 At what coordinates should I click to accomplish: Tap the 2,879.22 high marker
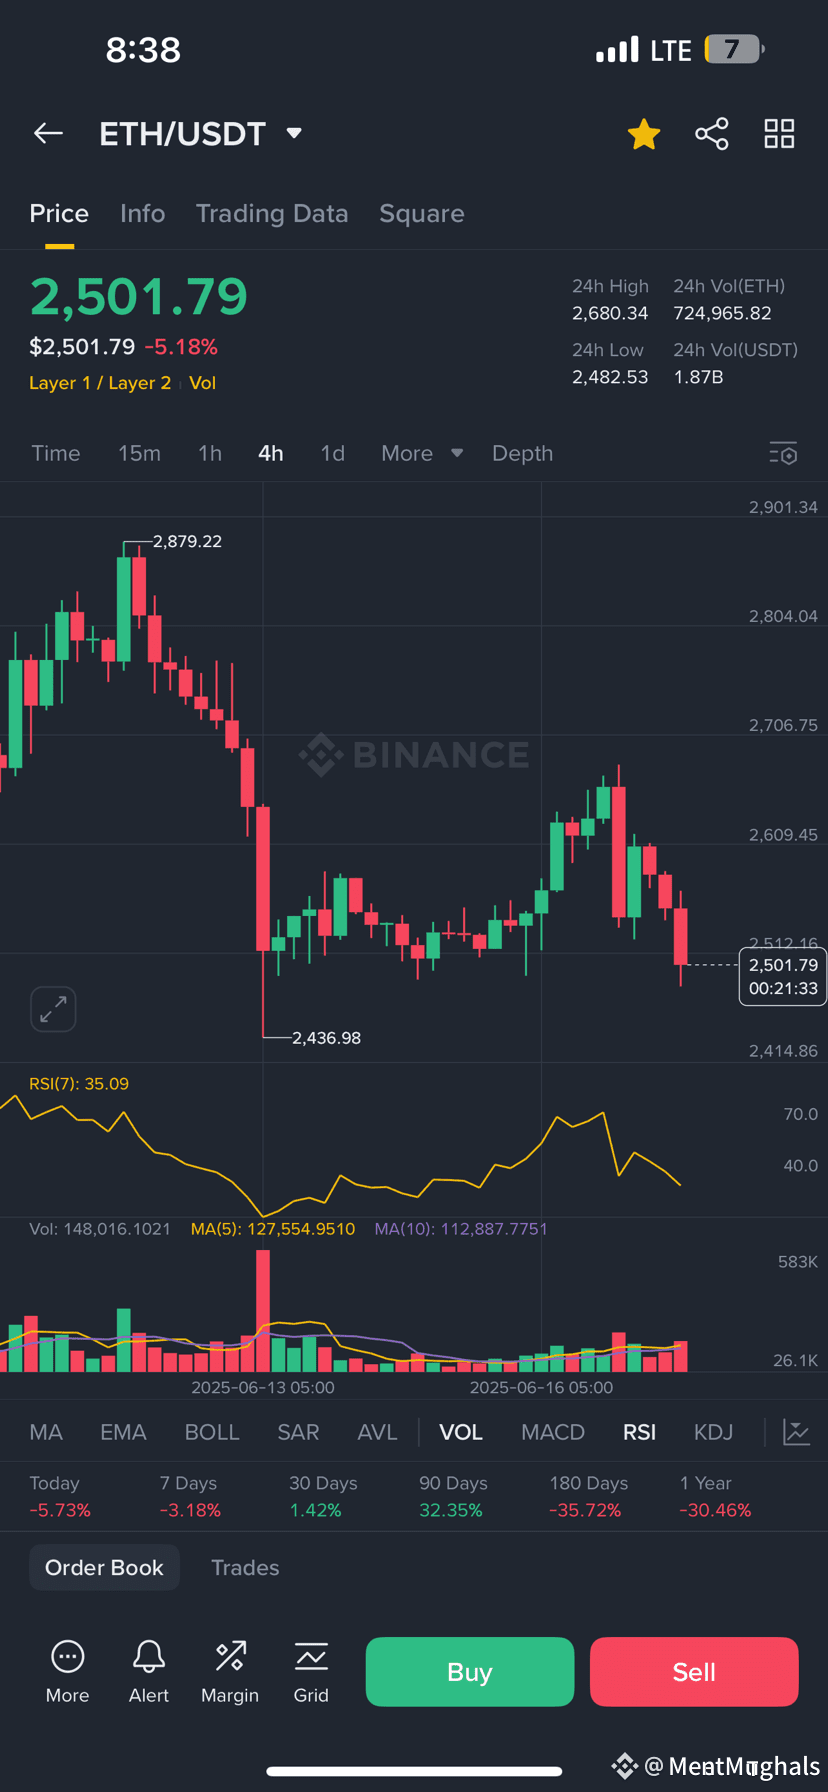click(x=187, y=541)
